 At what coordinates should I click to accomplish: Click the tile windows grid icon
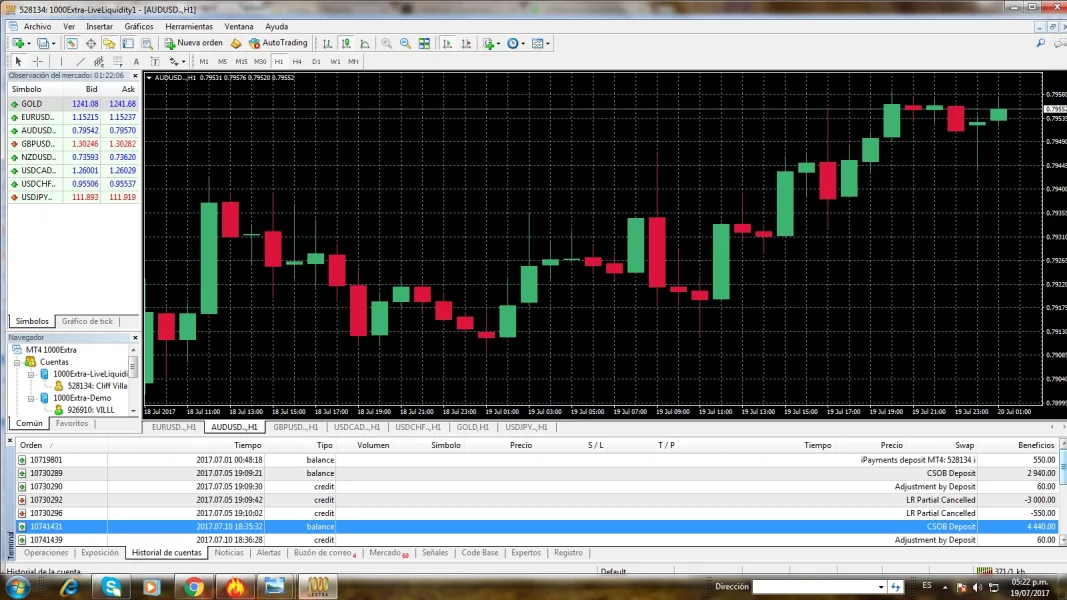424,44
